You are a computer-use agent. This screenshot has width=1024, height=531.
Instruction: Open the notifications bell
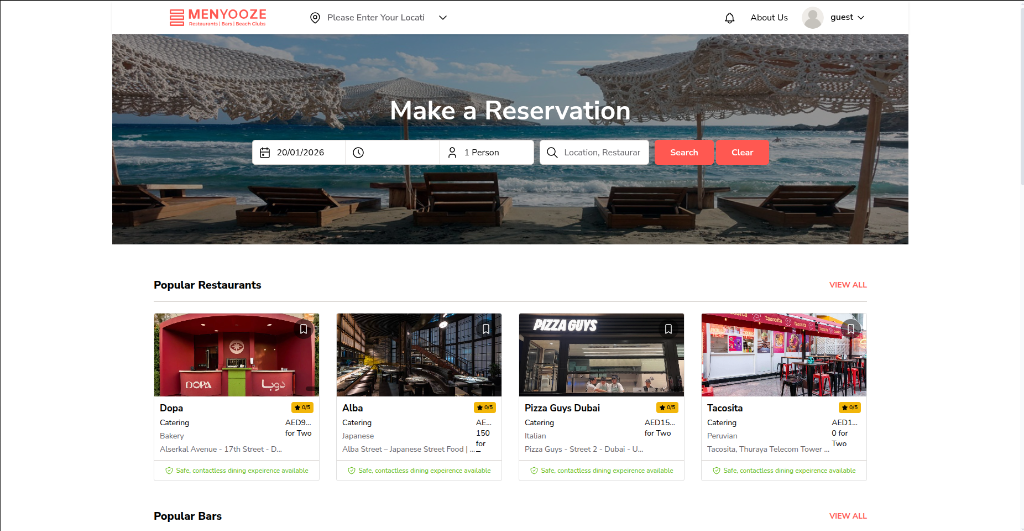point(729,18)
